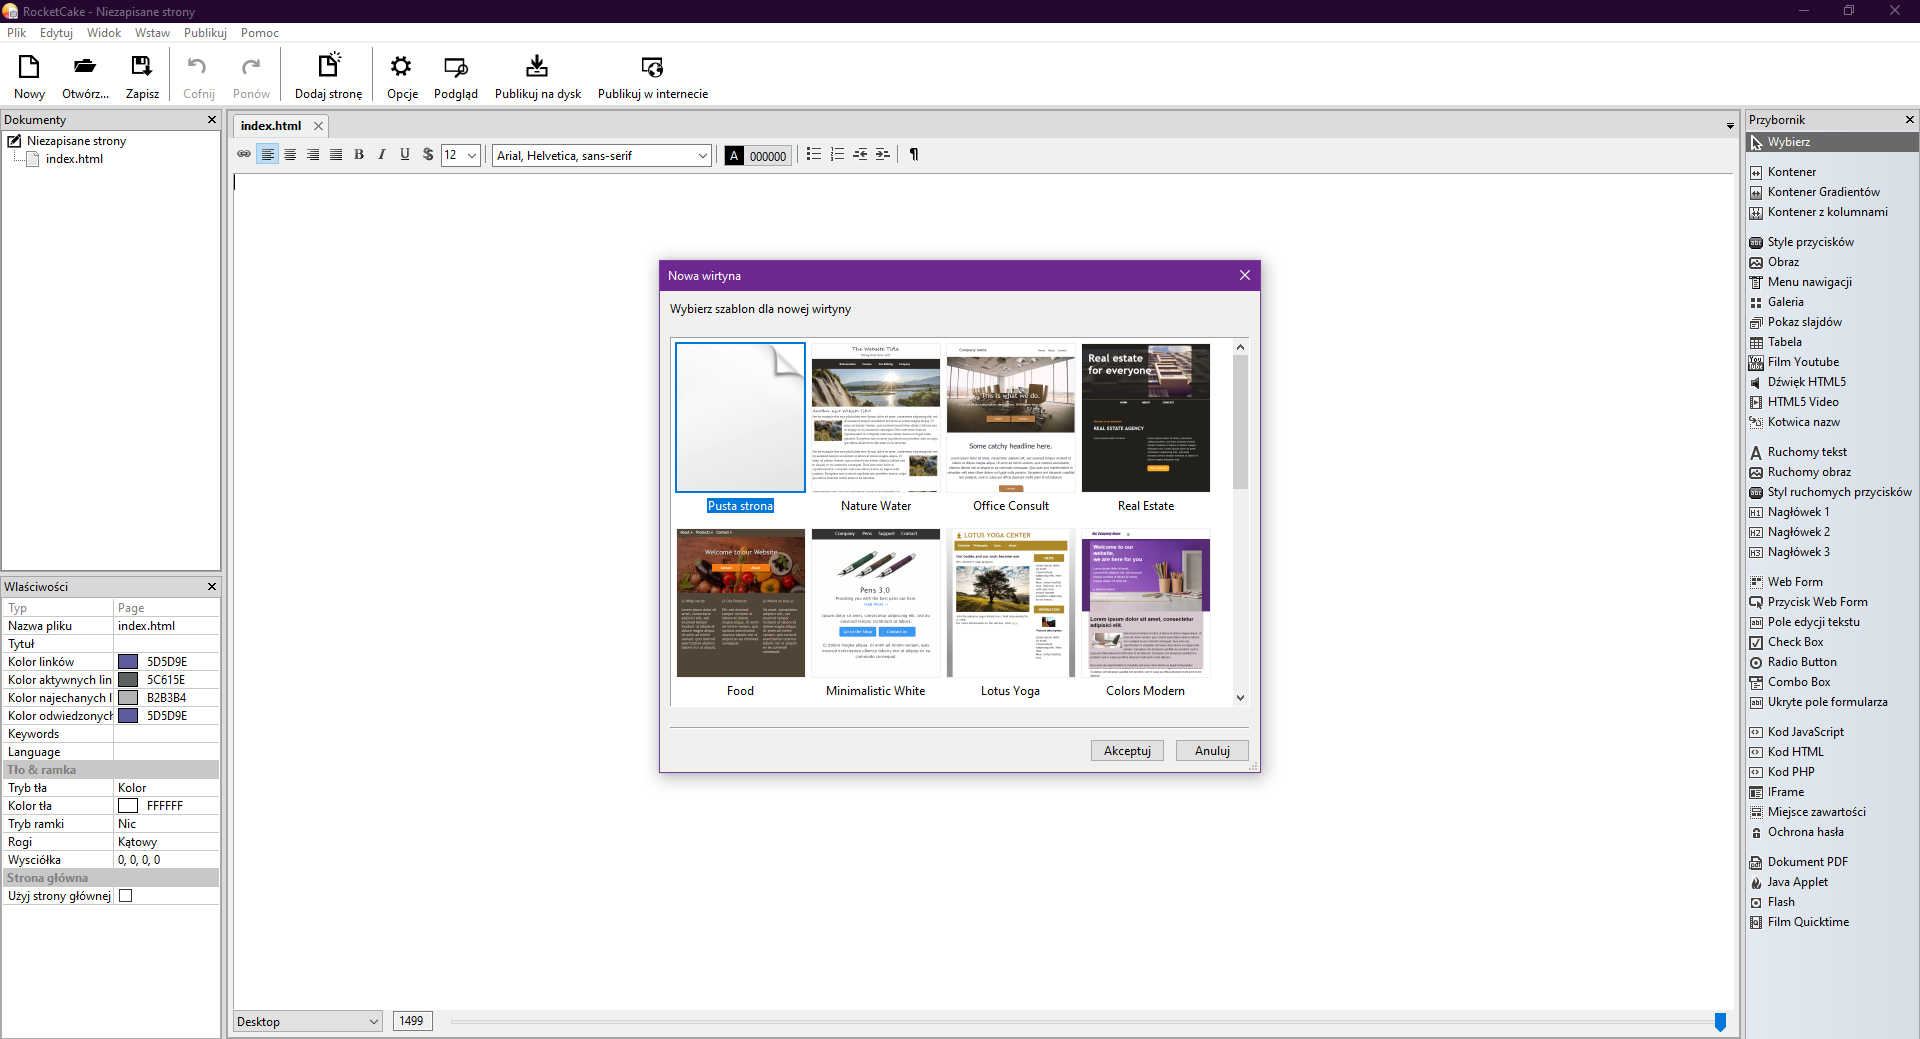Screen dimensions: 1920x1039
Task: Close the index.html tab
Action: pos(318,126)
